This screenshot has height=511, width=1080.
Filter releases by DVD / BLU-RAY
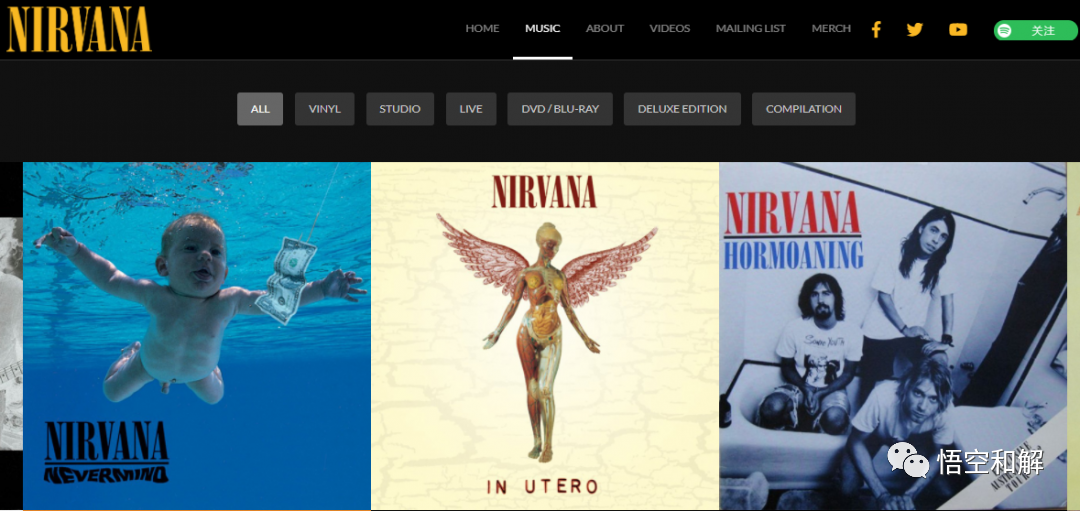point(560,109)
